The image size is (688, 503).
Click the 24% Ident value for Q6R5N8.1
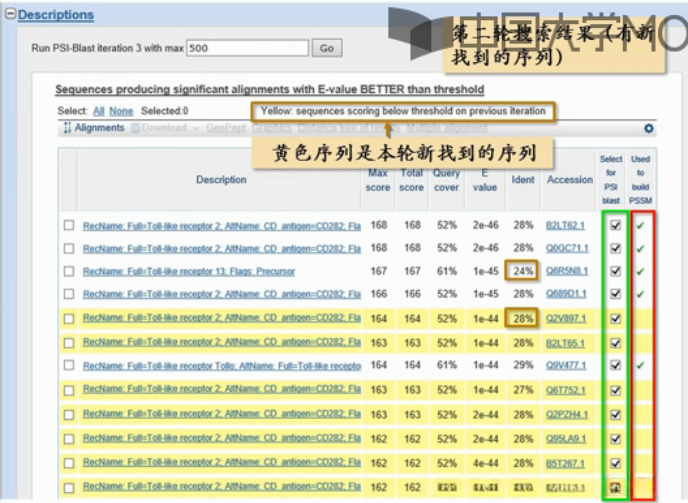pyautogui.click(x=523, y=271)
